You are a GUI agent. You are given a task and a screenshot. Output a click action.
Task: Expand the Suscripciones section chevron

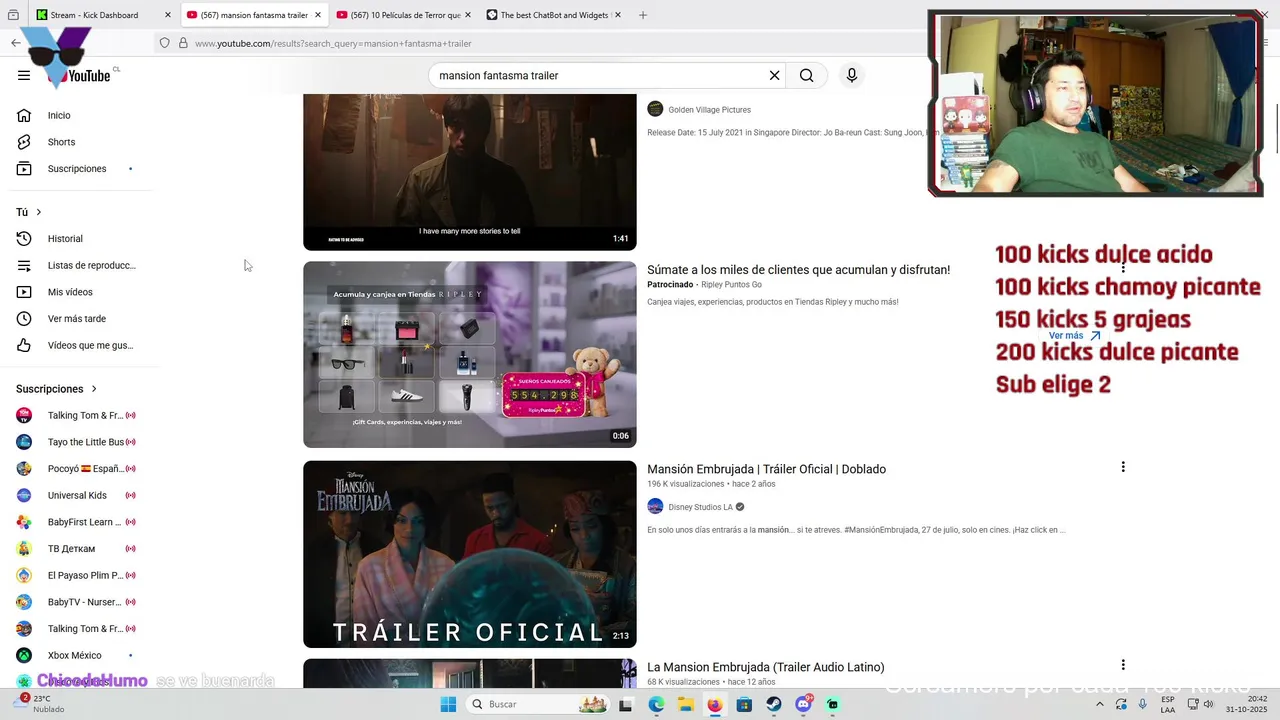click(x=94, y=389)
